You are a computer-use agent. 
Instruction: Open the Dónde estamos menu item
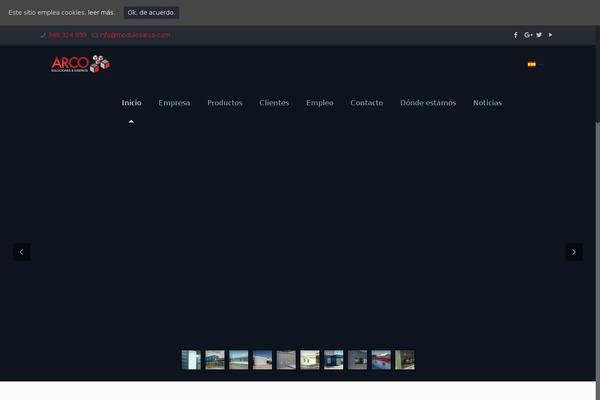tap(428, 103)
